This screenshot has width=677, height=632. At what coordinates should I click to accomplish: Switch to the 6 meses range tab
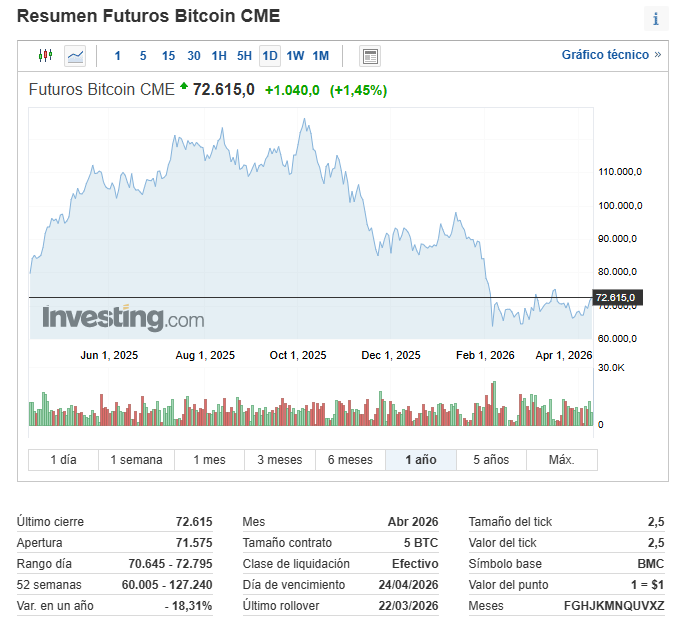[x=350, y=460]
